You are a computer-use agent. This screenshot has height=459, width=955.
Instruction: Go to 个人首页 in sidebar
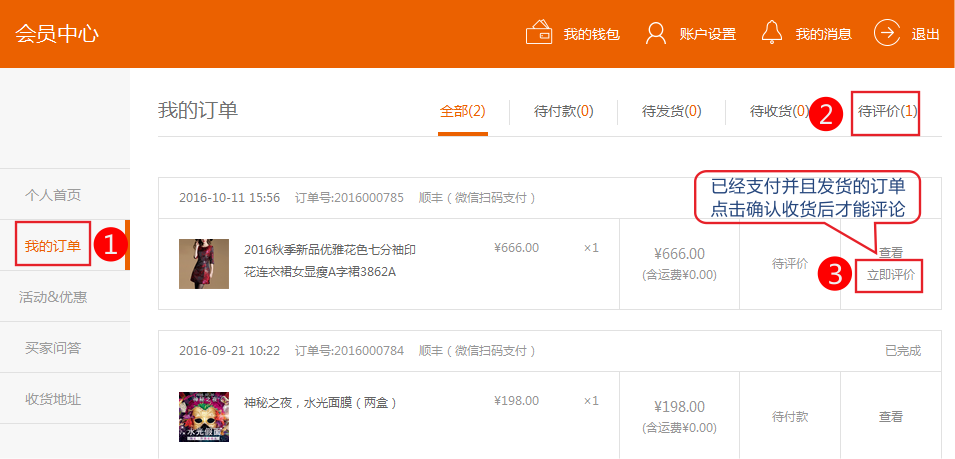point(53,195)
